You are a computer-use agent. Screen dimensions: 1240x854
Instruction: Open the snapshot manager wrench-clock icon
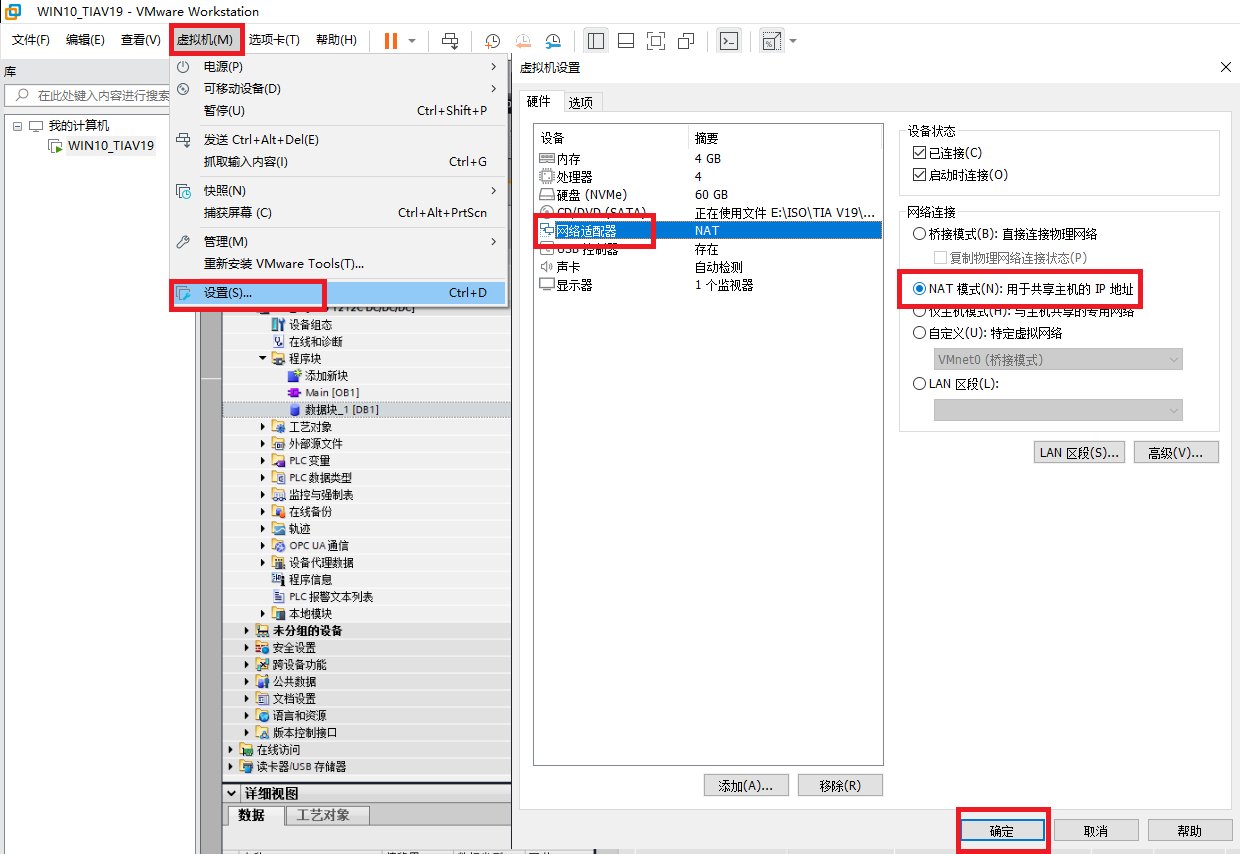(553, 41)
